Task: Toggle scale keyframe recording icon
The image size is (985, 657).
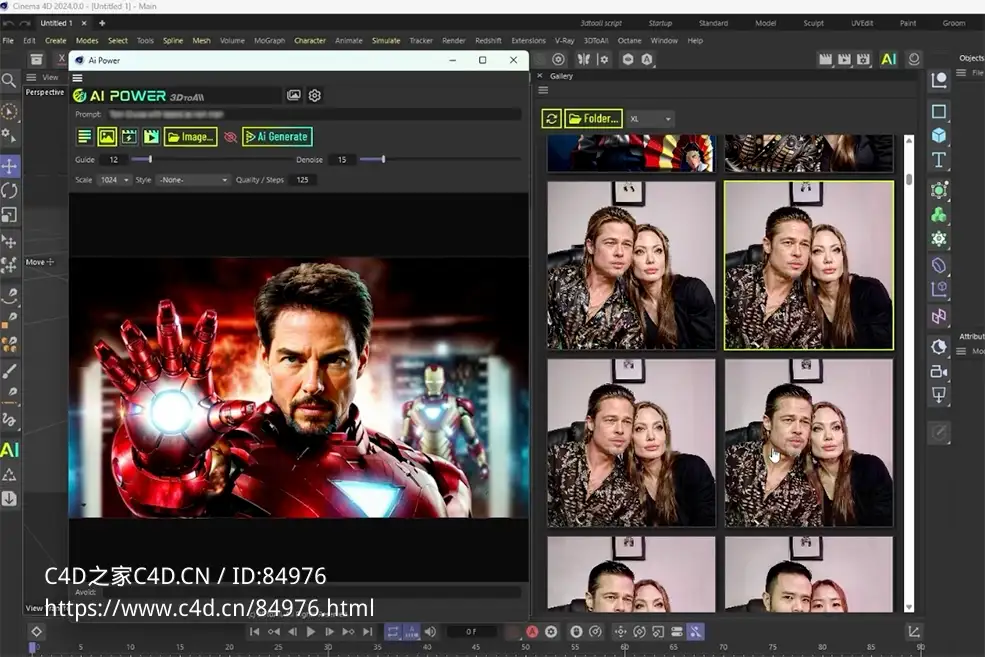Action: click(658, 632)
